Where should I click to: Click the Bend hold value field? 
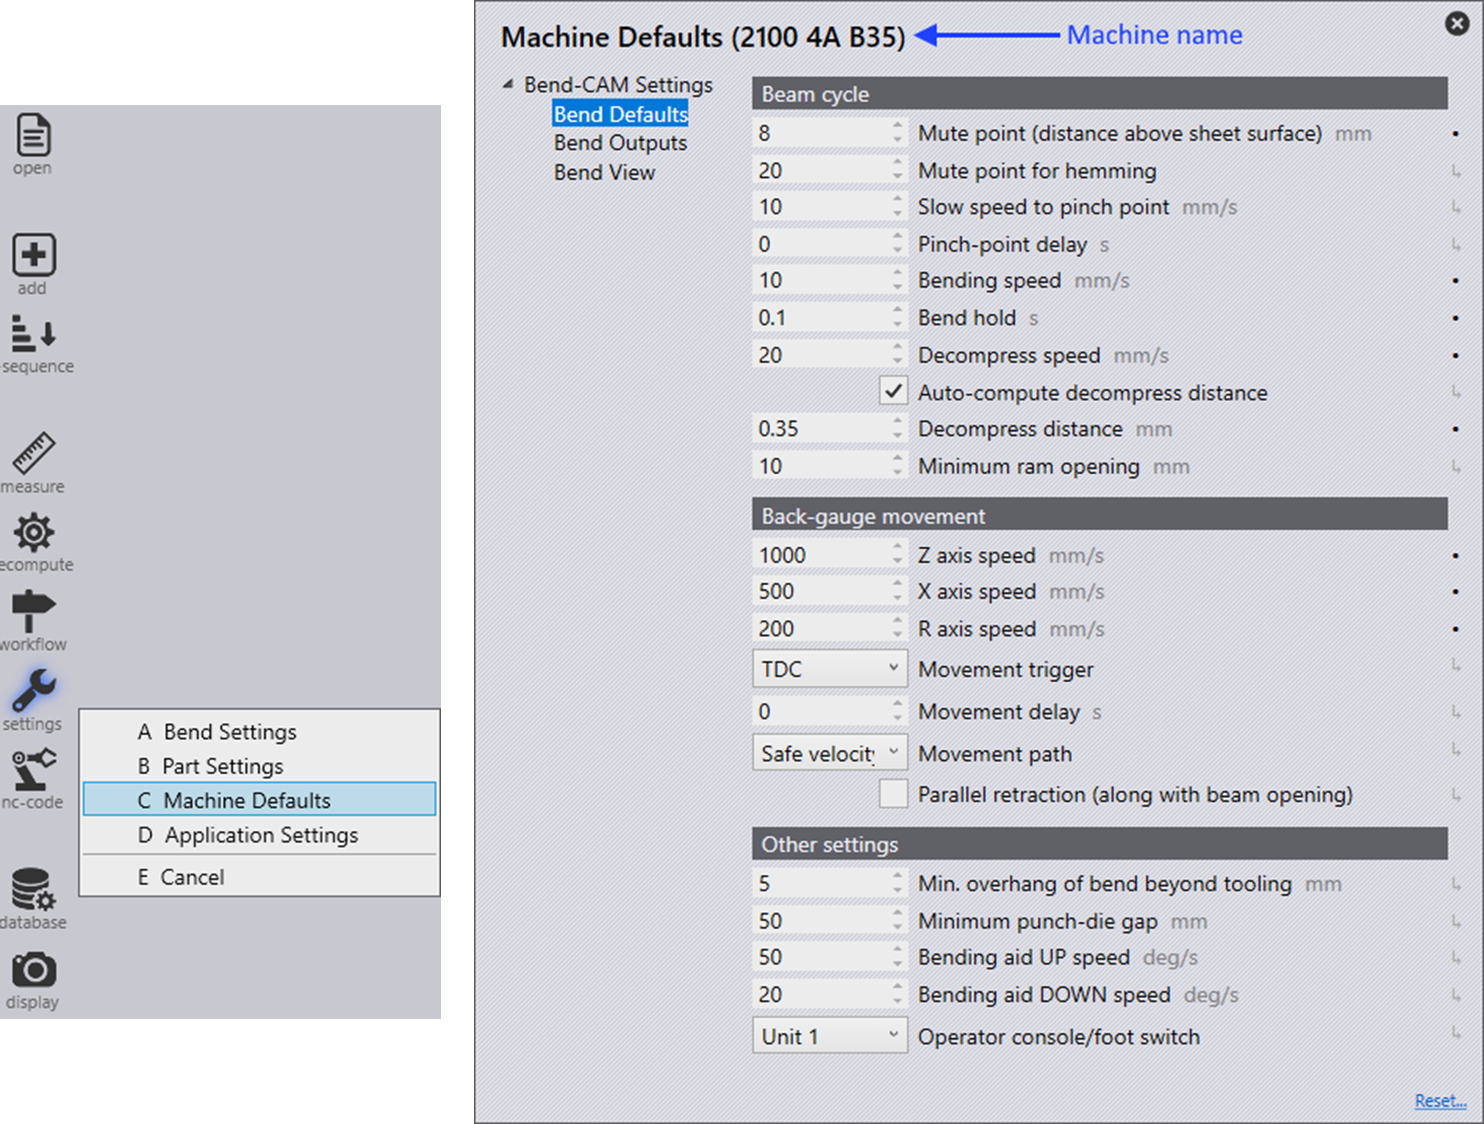point(828,318)
